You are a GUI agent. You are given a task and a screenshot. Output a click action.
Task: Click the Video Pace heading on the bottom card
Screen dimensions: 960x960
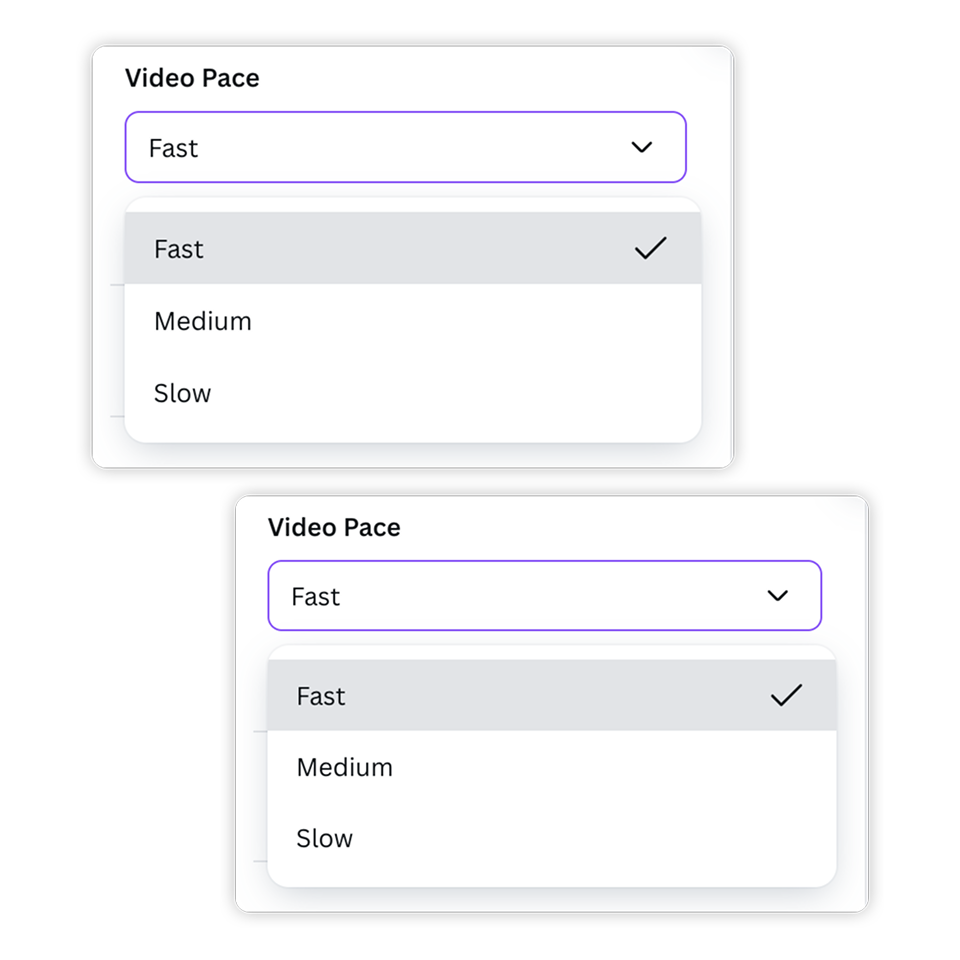coord(334,527)
